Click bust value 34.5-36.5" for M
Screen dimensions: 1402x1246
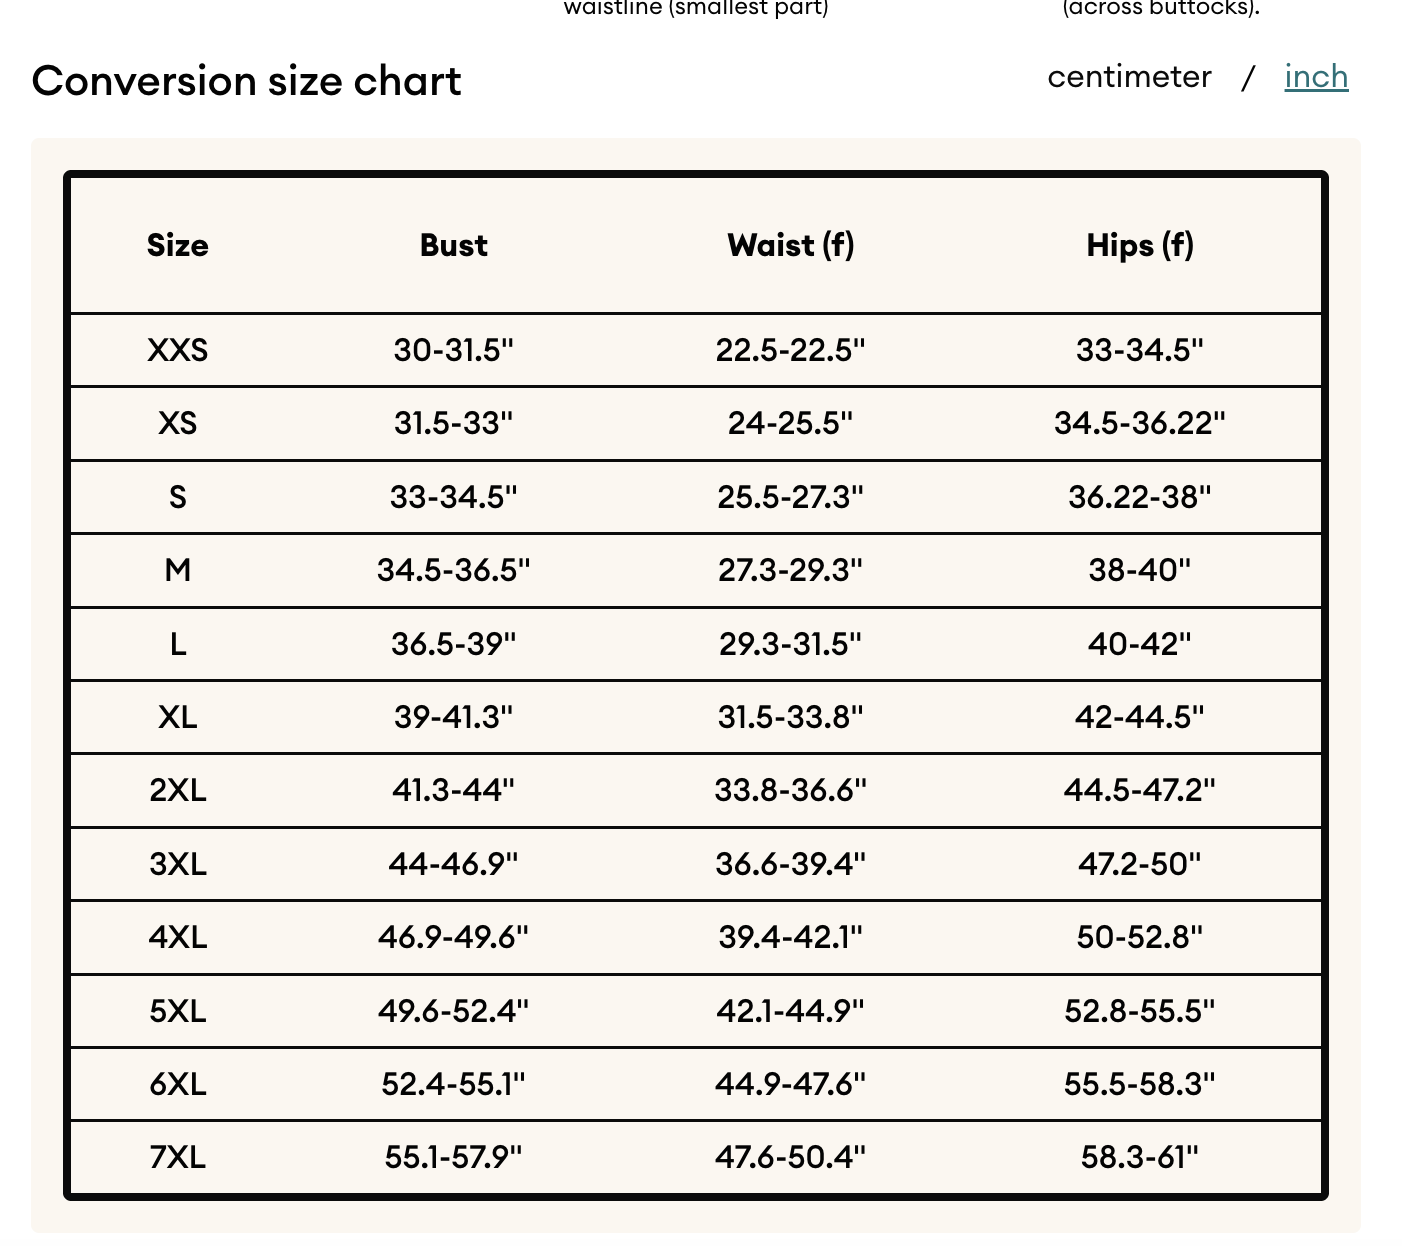click(454, 570)
